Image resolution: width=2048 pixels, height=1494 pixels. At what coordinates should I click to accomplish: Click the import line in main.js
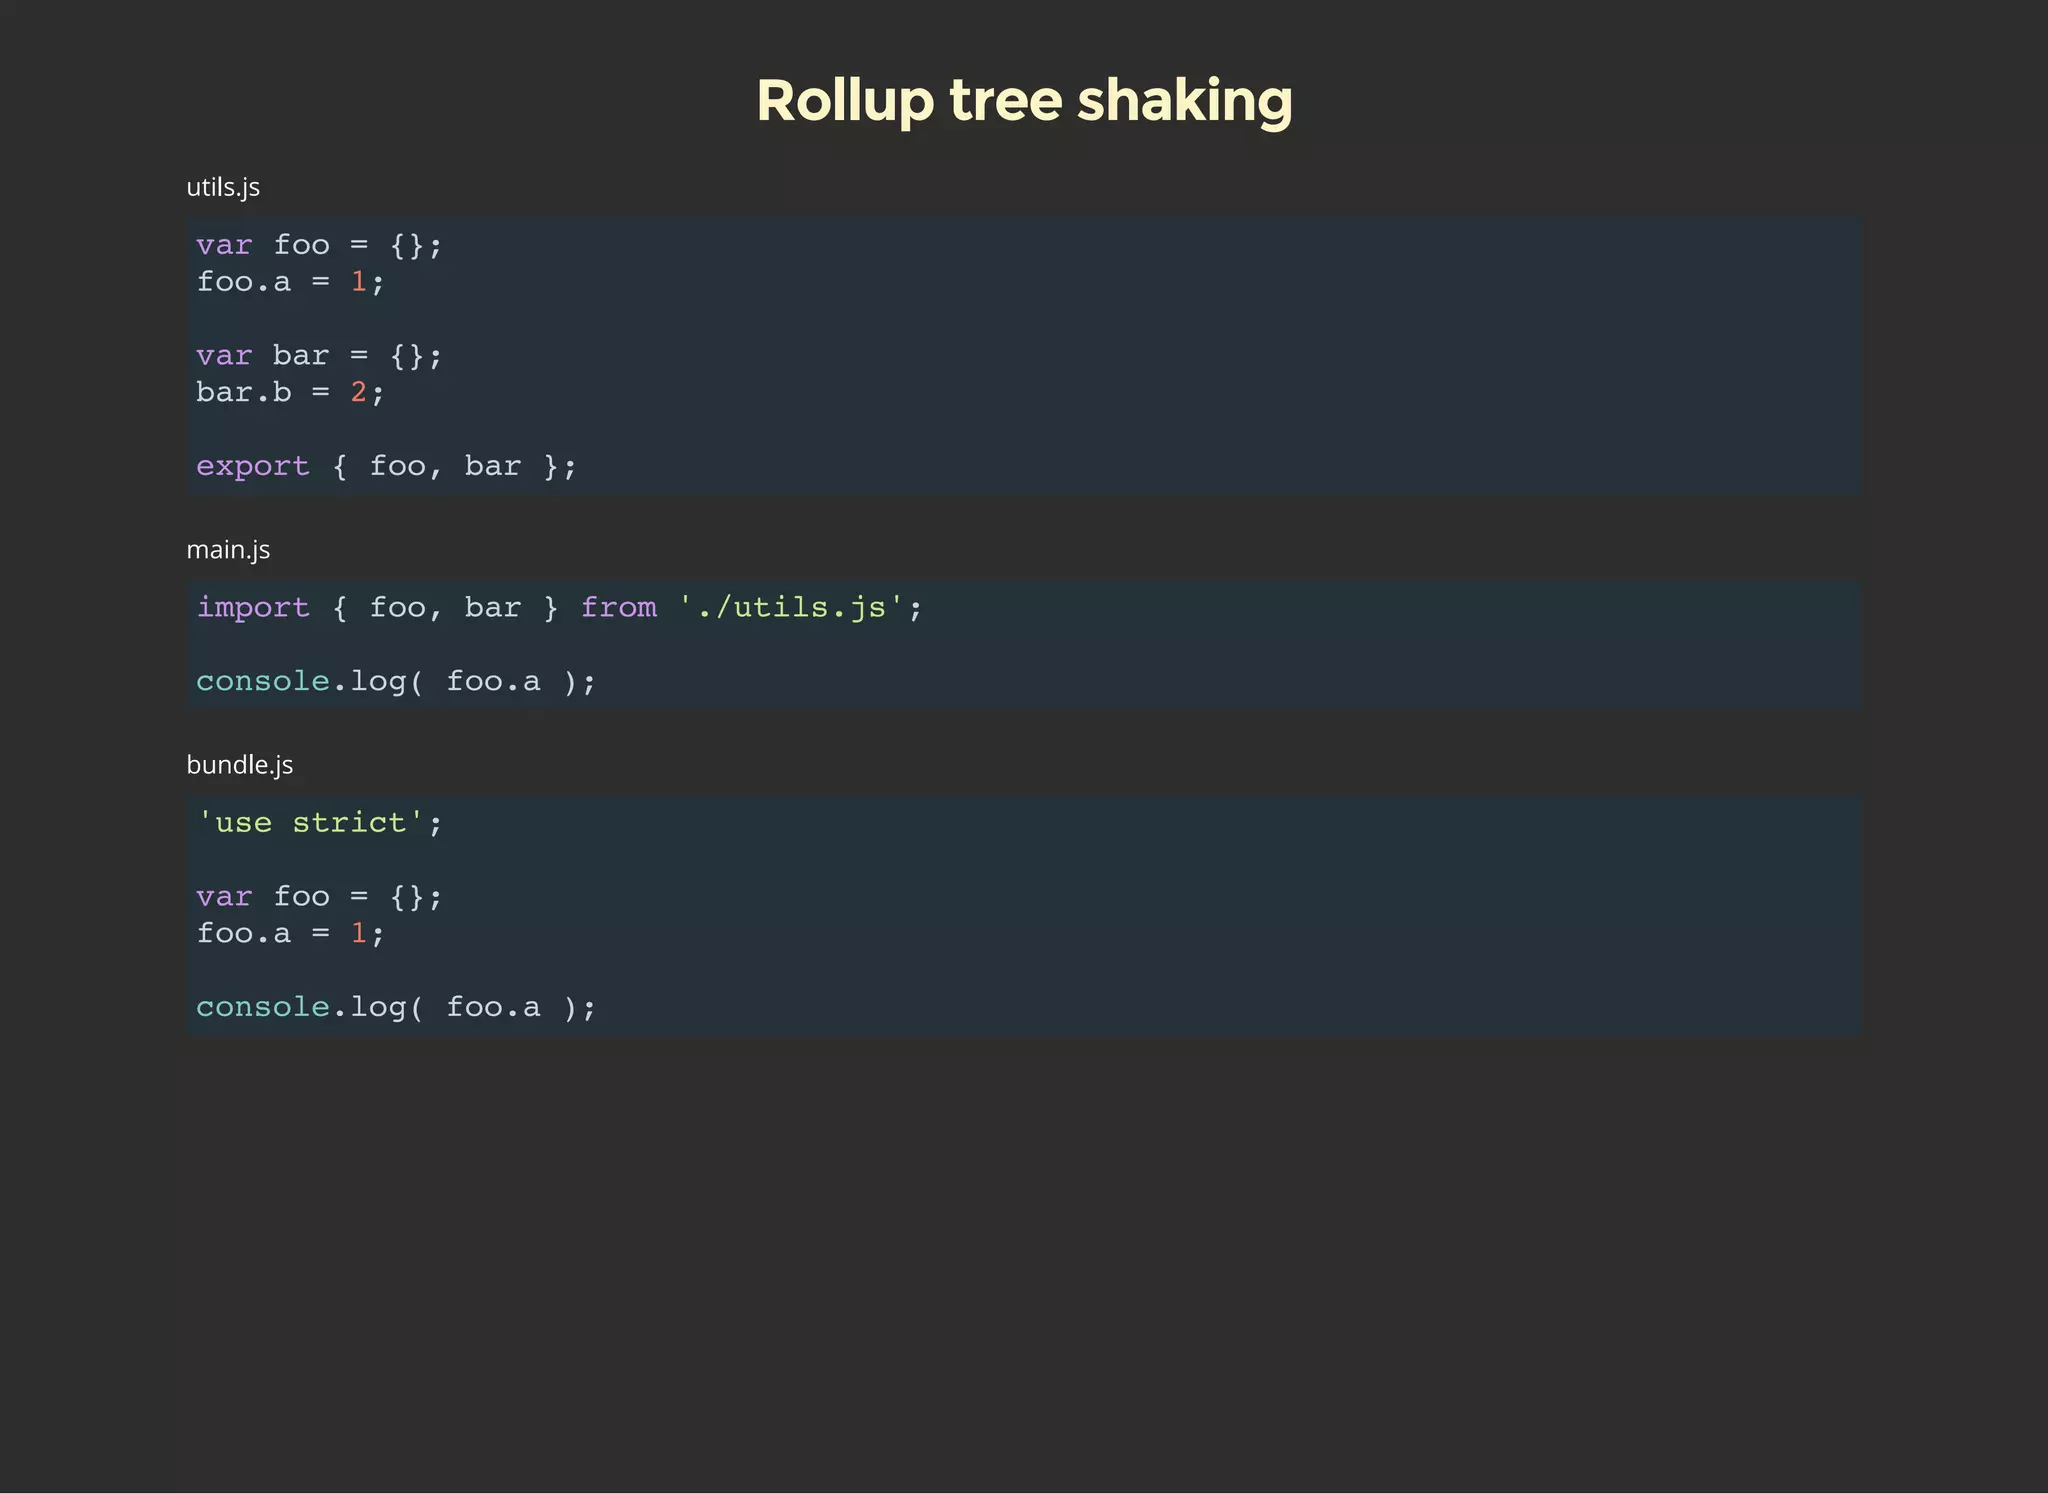[559, 608]
